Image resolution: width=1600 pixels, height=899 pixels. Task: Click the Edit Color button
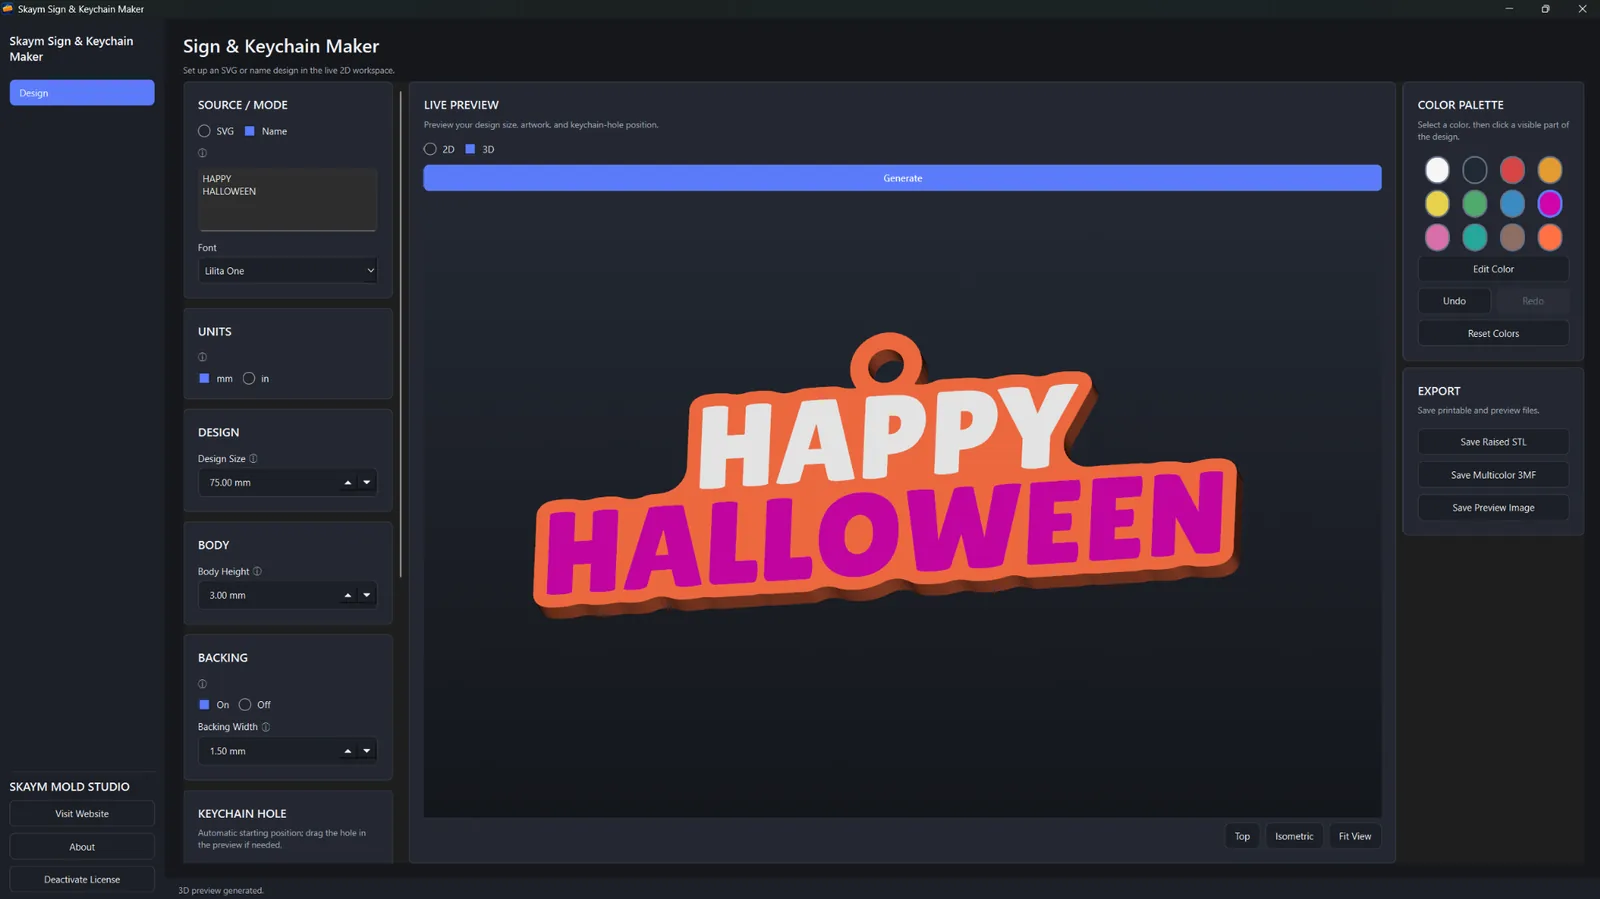click(1493, 269)
